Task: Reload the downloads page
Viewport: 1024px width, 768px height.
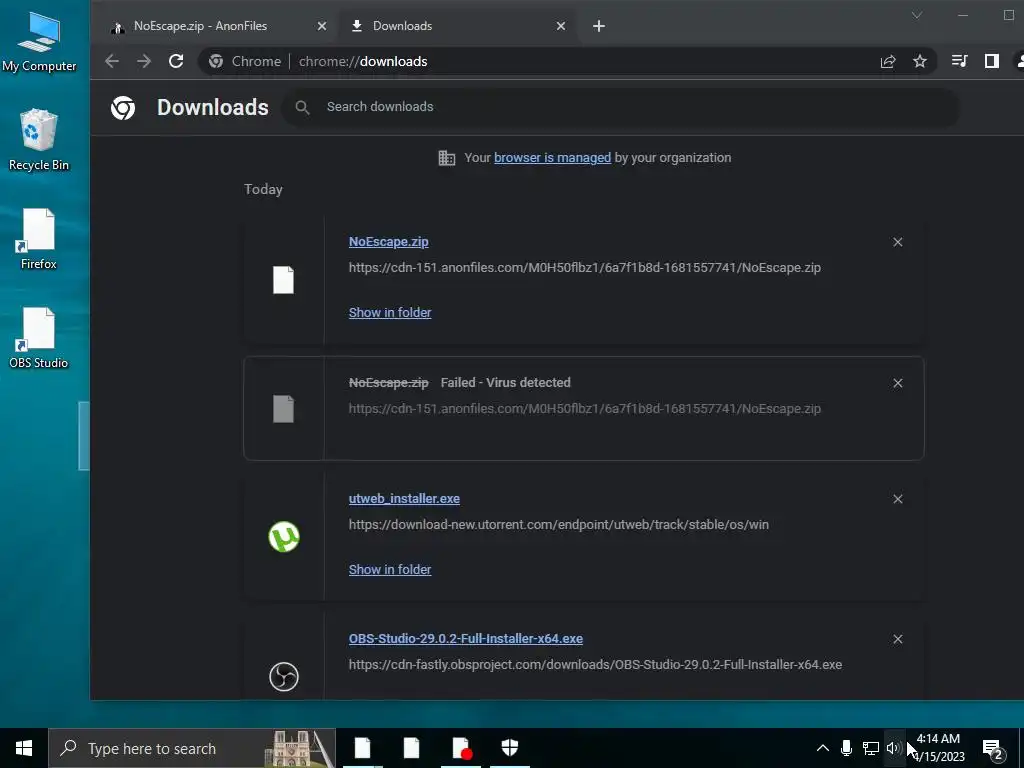Action: click(x=176, y=61)
